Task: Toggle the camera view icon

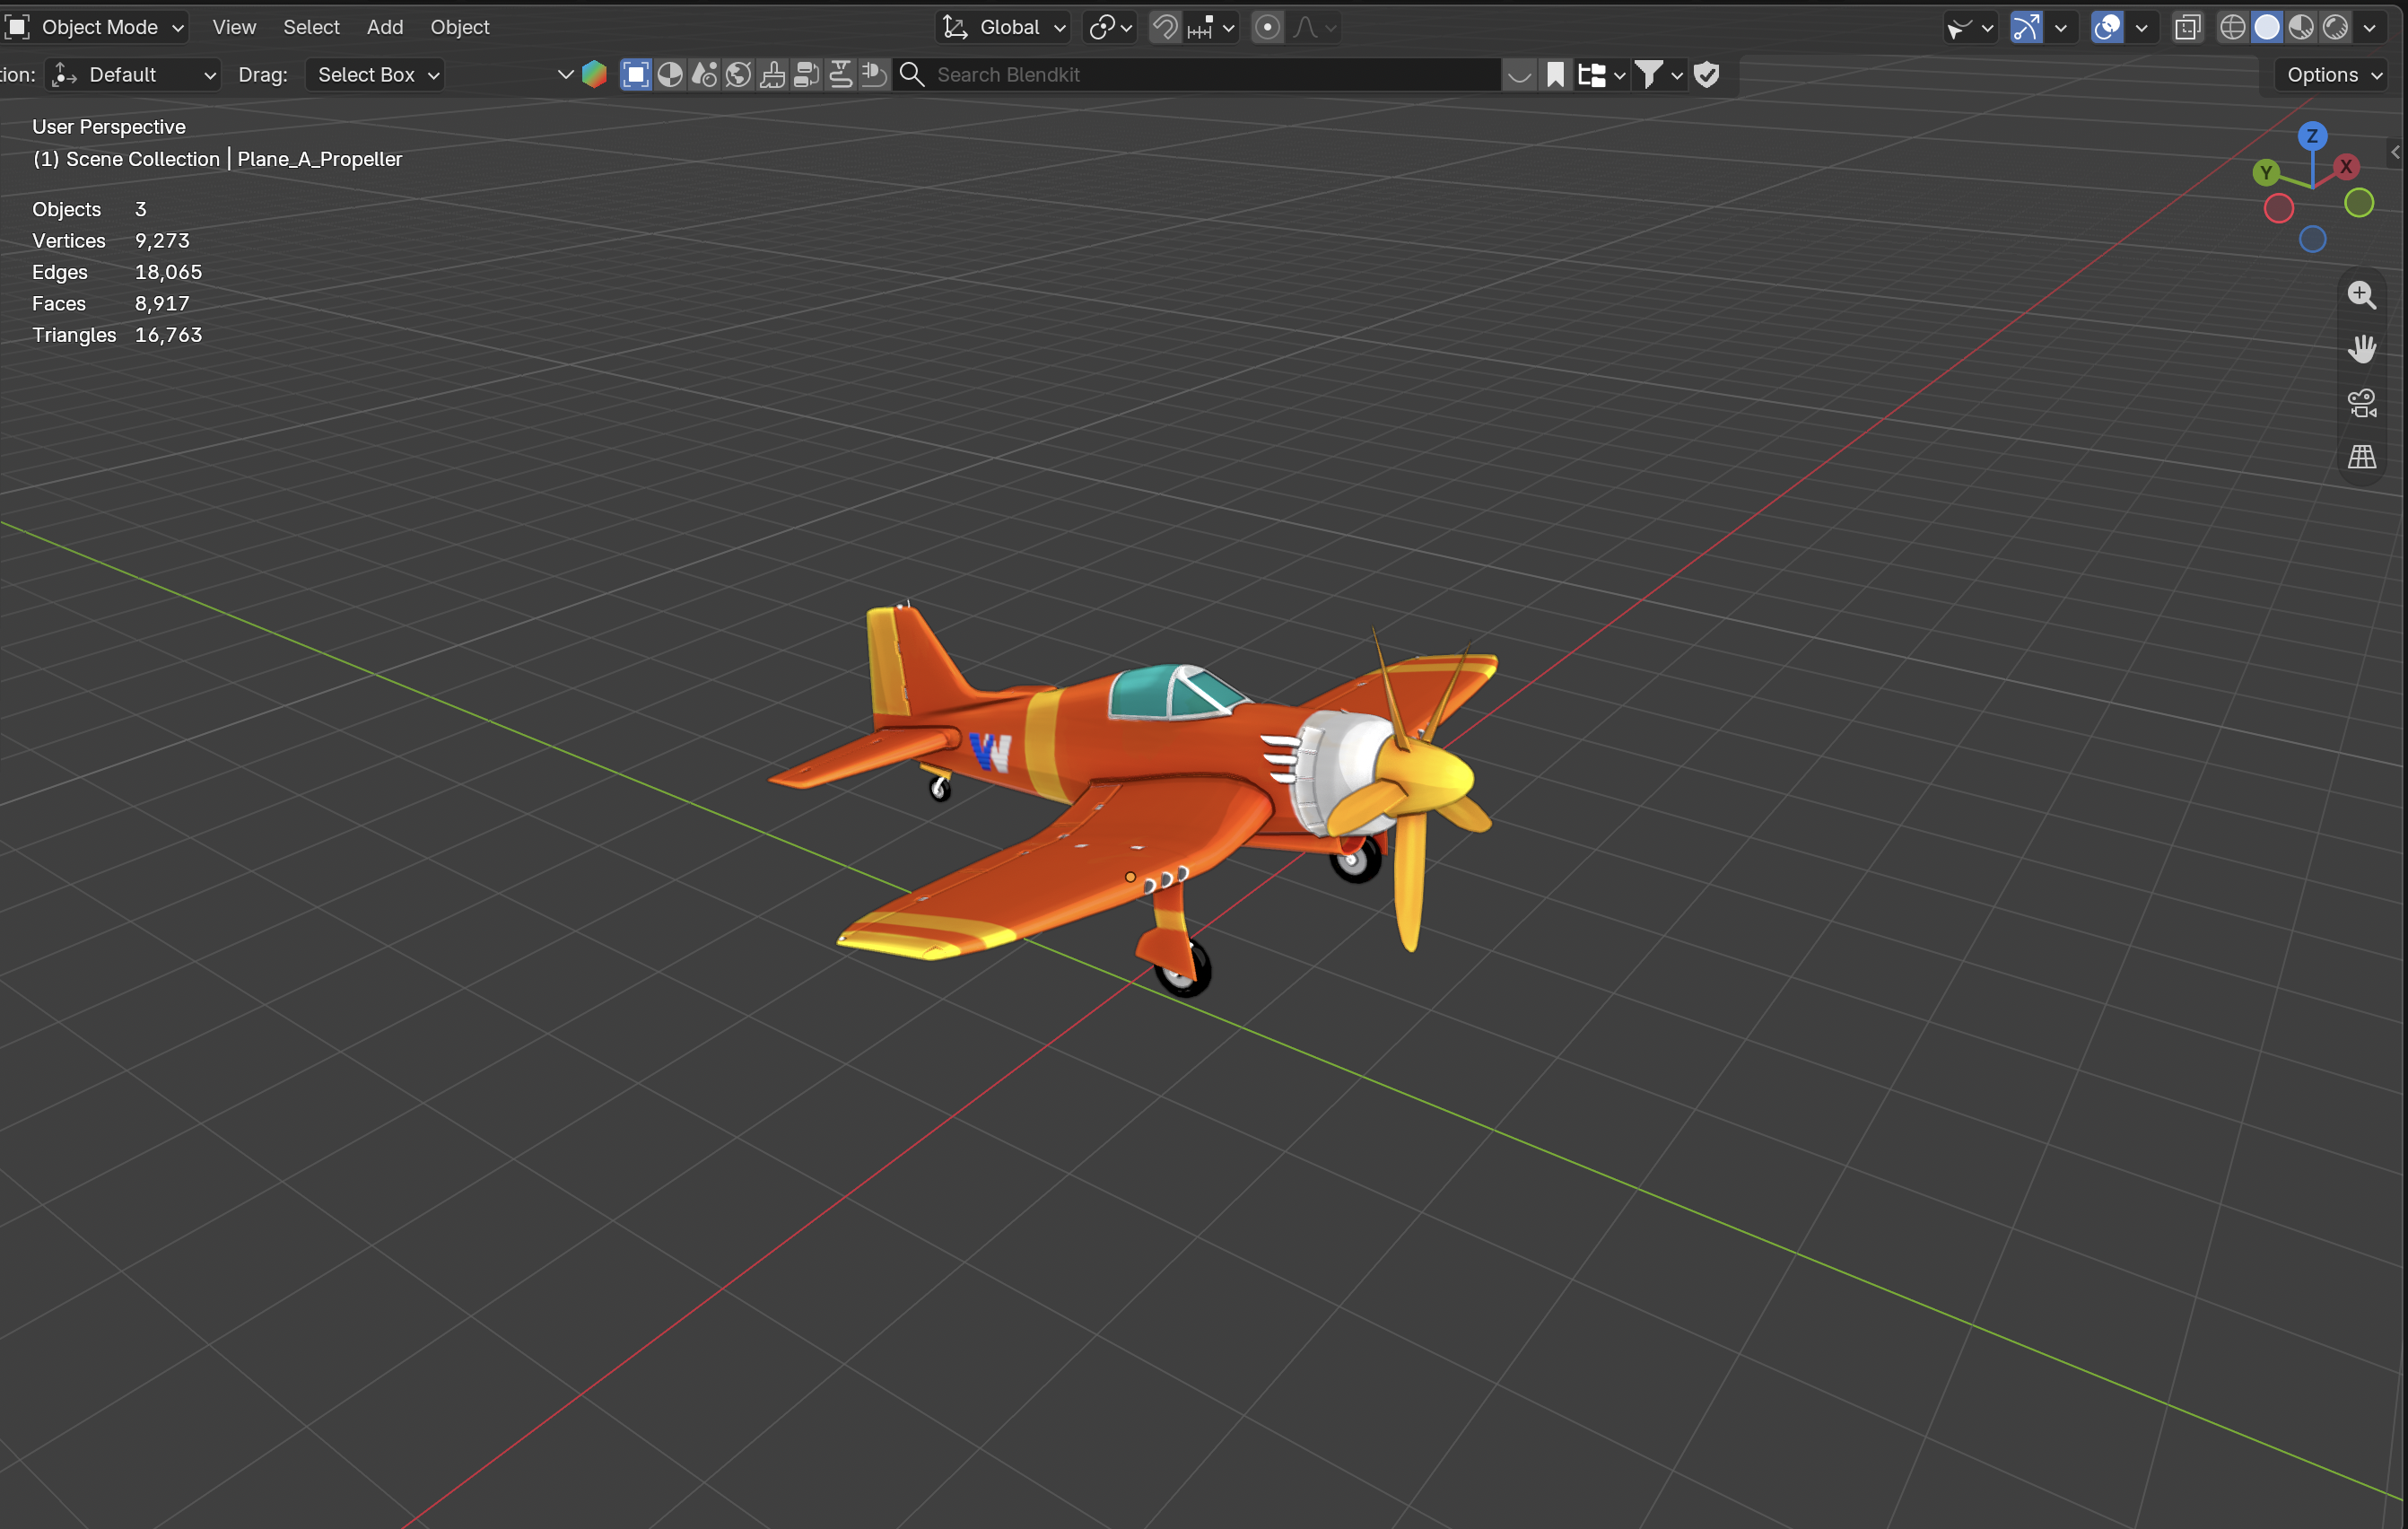Action: [x=2362, y=403]
